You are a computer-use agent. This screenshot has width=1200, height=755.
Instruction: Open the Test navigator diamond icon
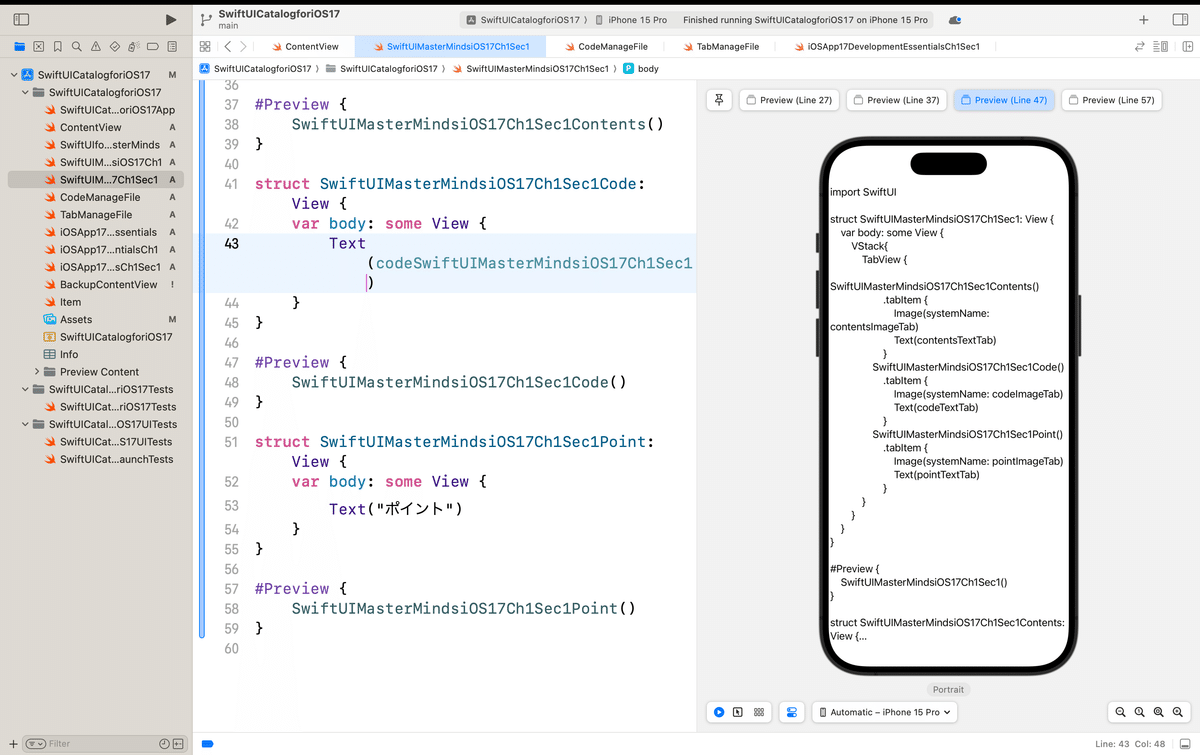115,46
